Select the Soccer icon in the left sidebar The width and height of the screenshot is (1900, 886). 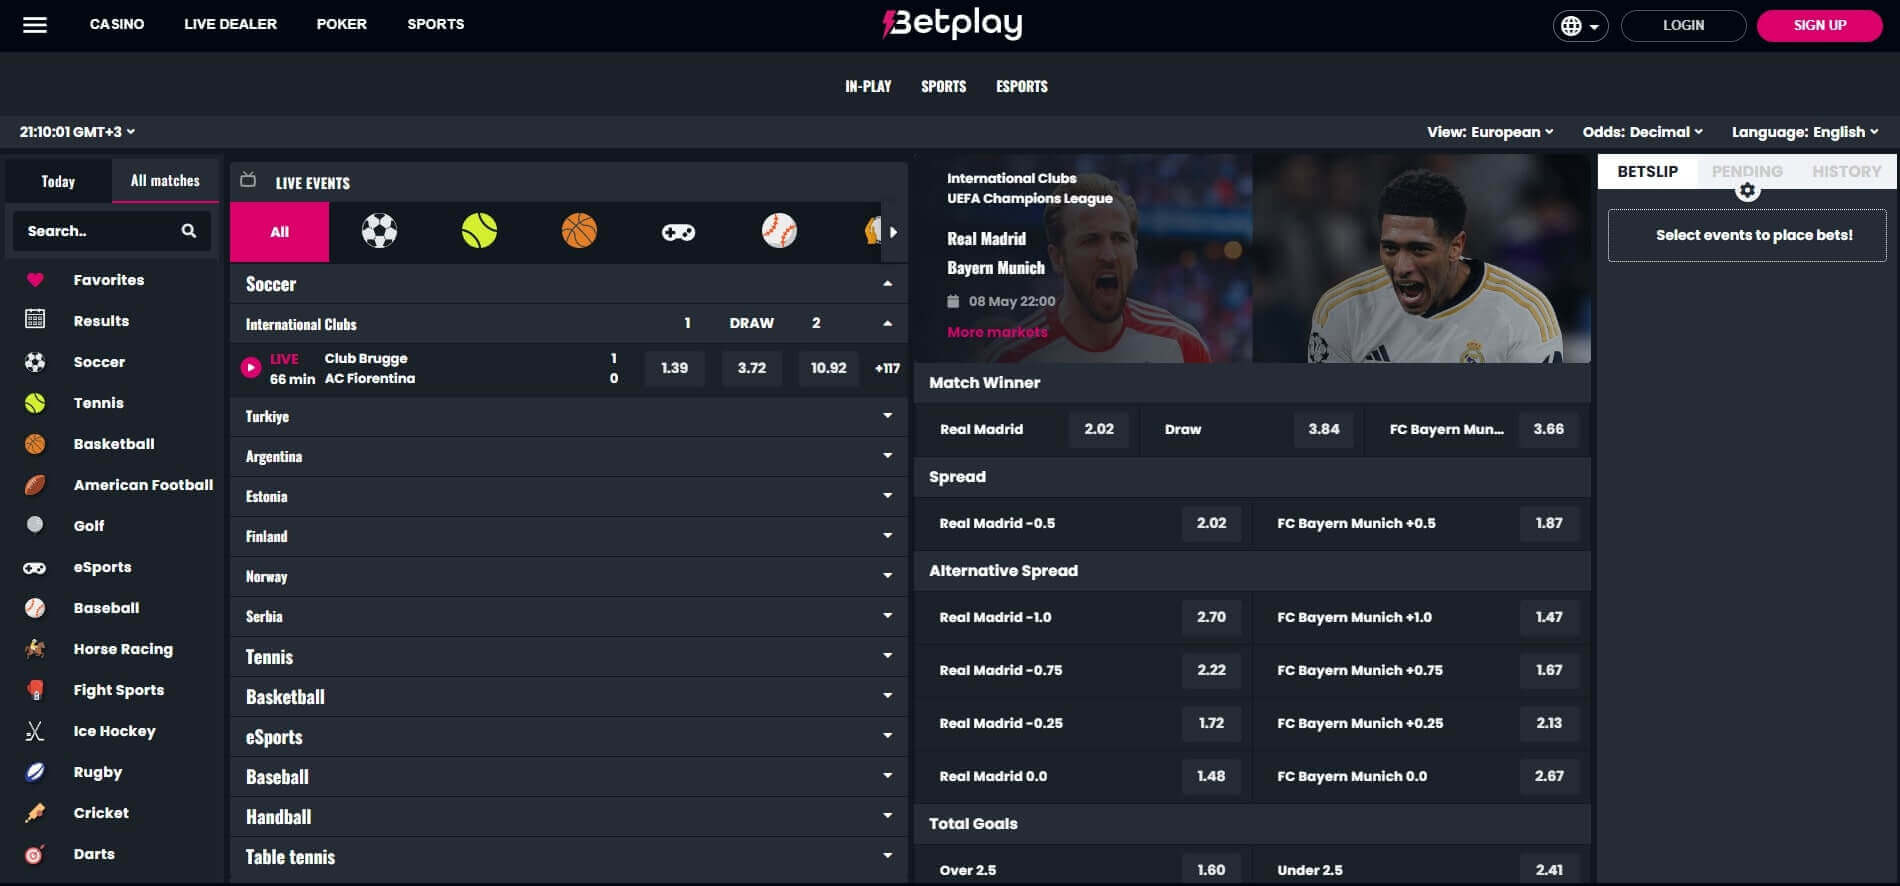click(x=36, y=362)
